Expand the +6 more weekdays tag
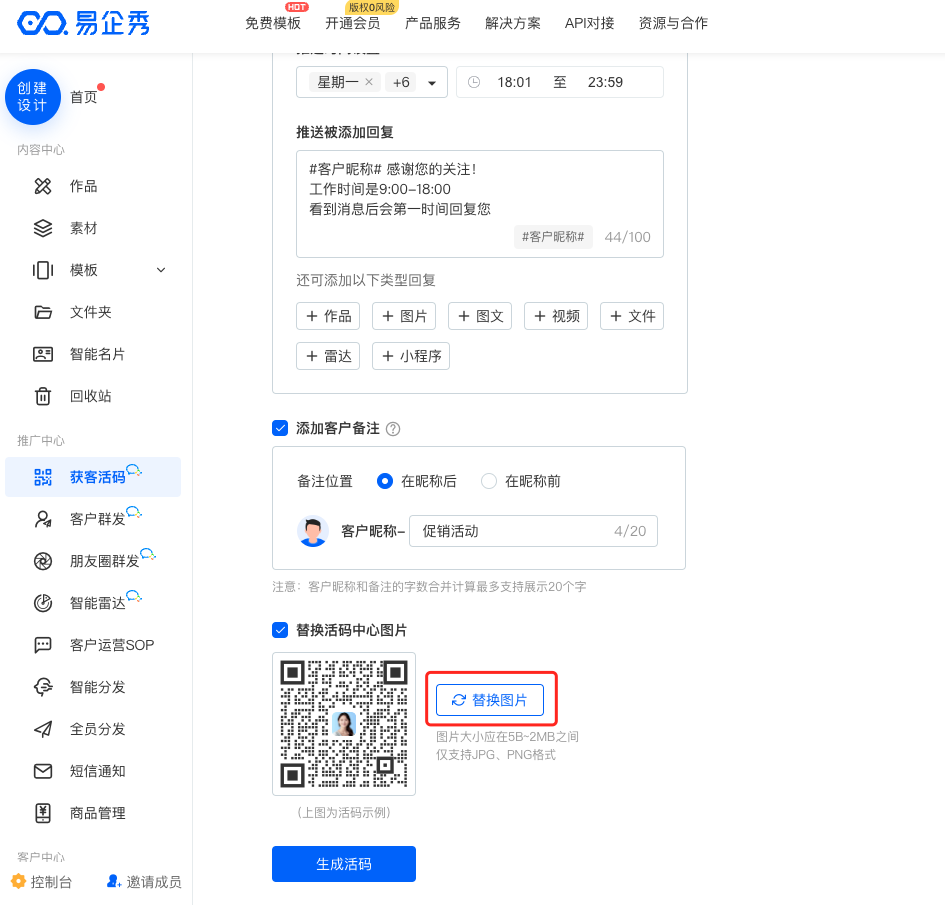 (x=401, y=82)
